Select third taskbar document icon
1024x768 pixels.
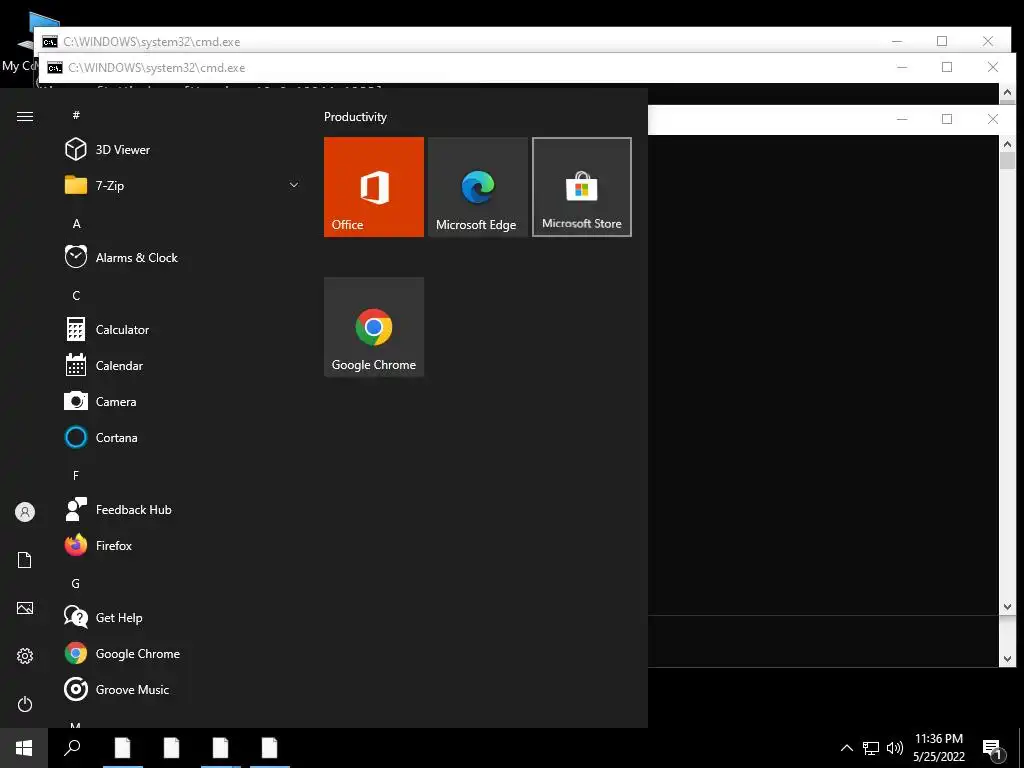221,748
